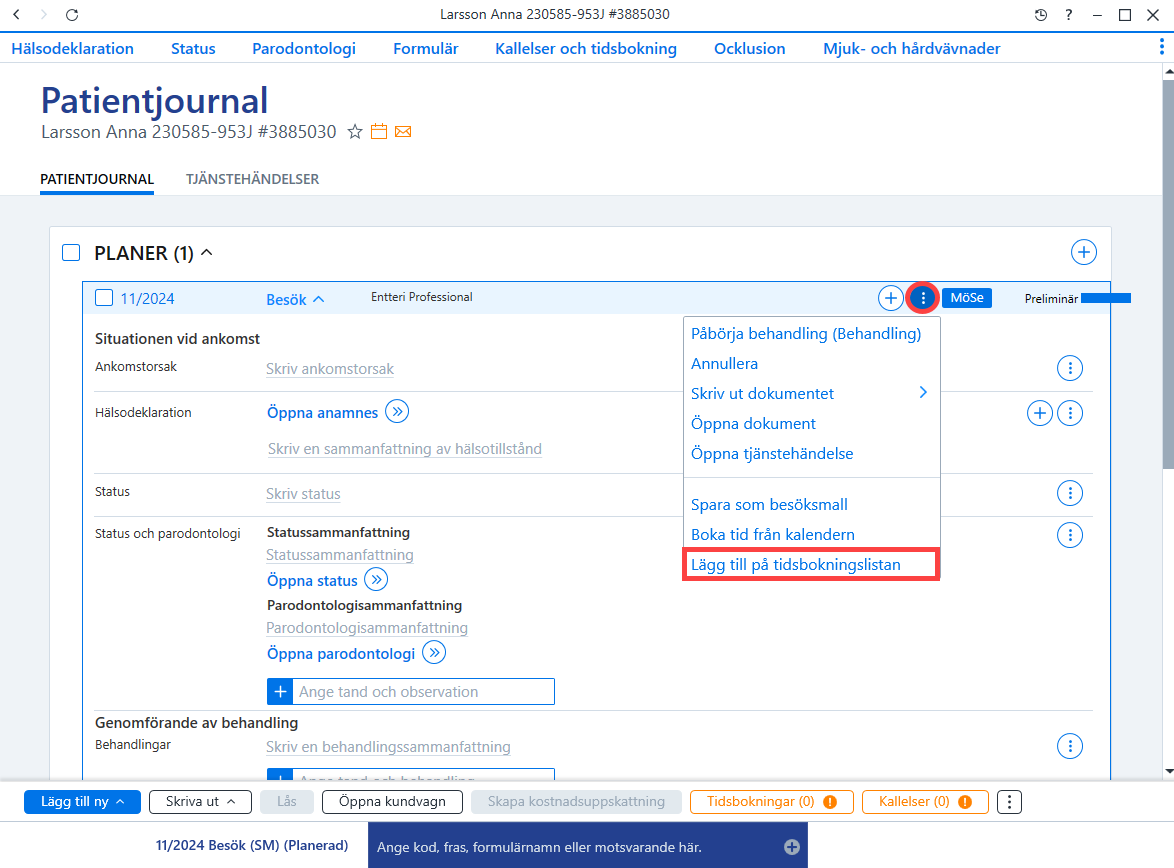Open the patient calendar icon
The image size is (1174, 868).
(x=379, y=132)
